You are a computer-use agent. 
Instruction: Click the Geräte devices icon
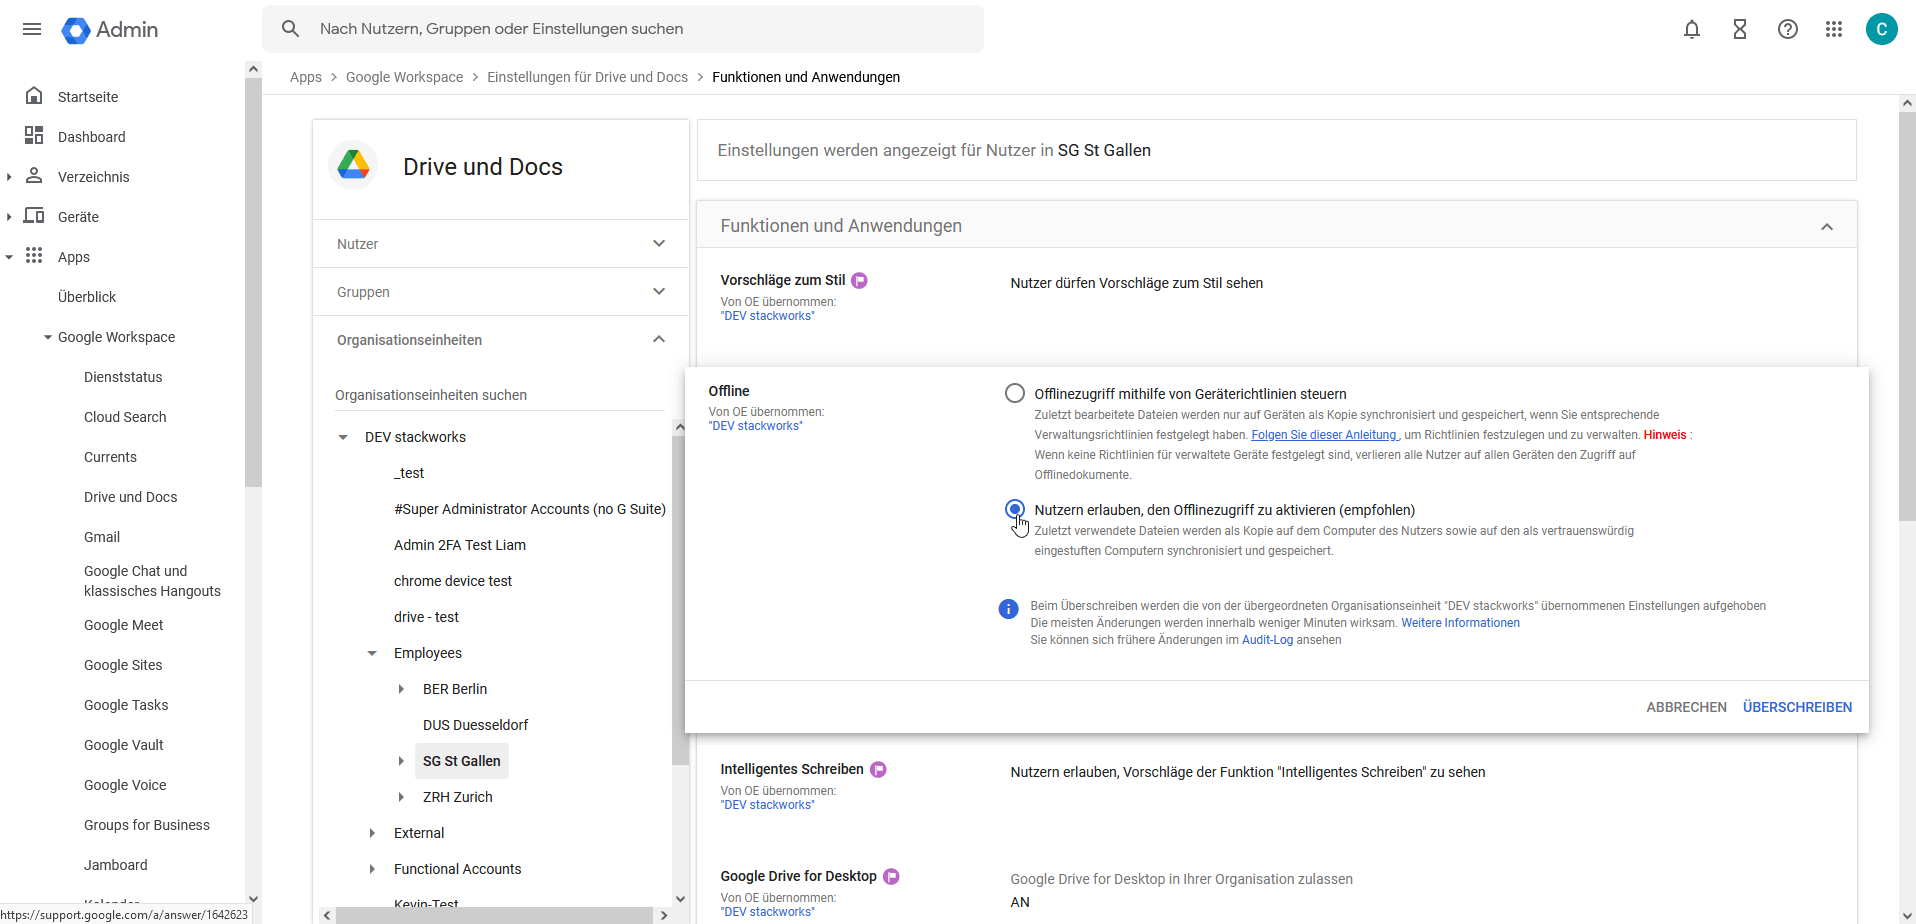click(34, 216)
